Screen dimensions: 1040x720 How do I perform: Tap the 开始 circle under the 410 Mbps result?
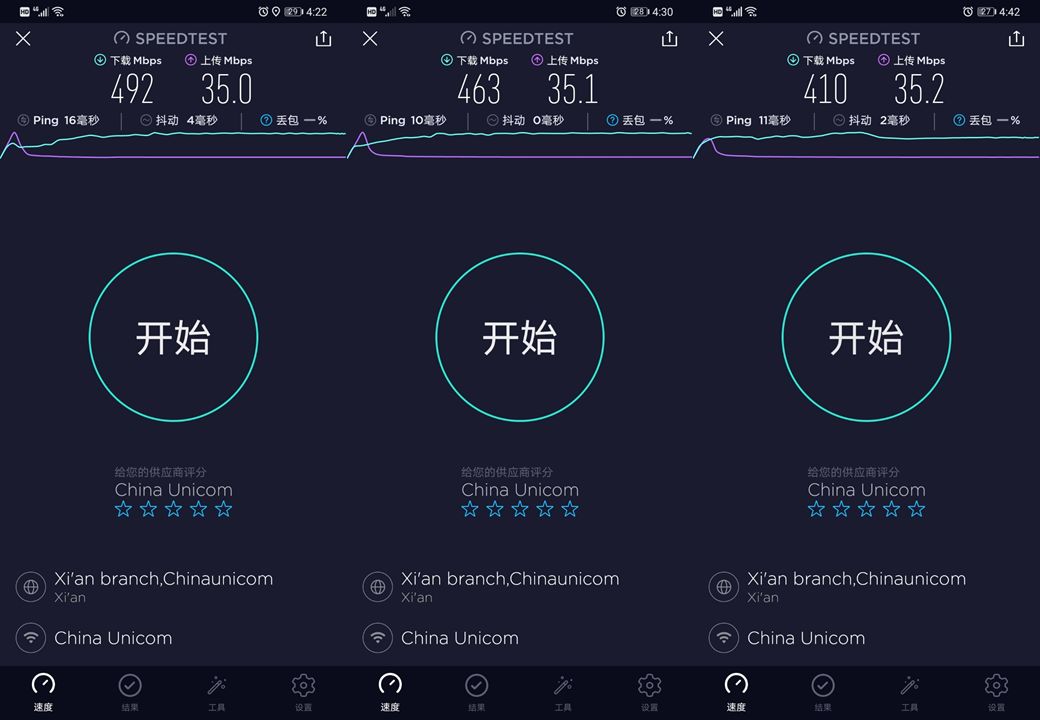click(866, 337)
